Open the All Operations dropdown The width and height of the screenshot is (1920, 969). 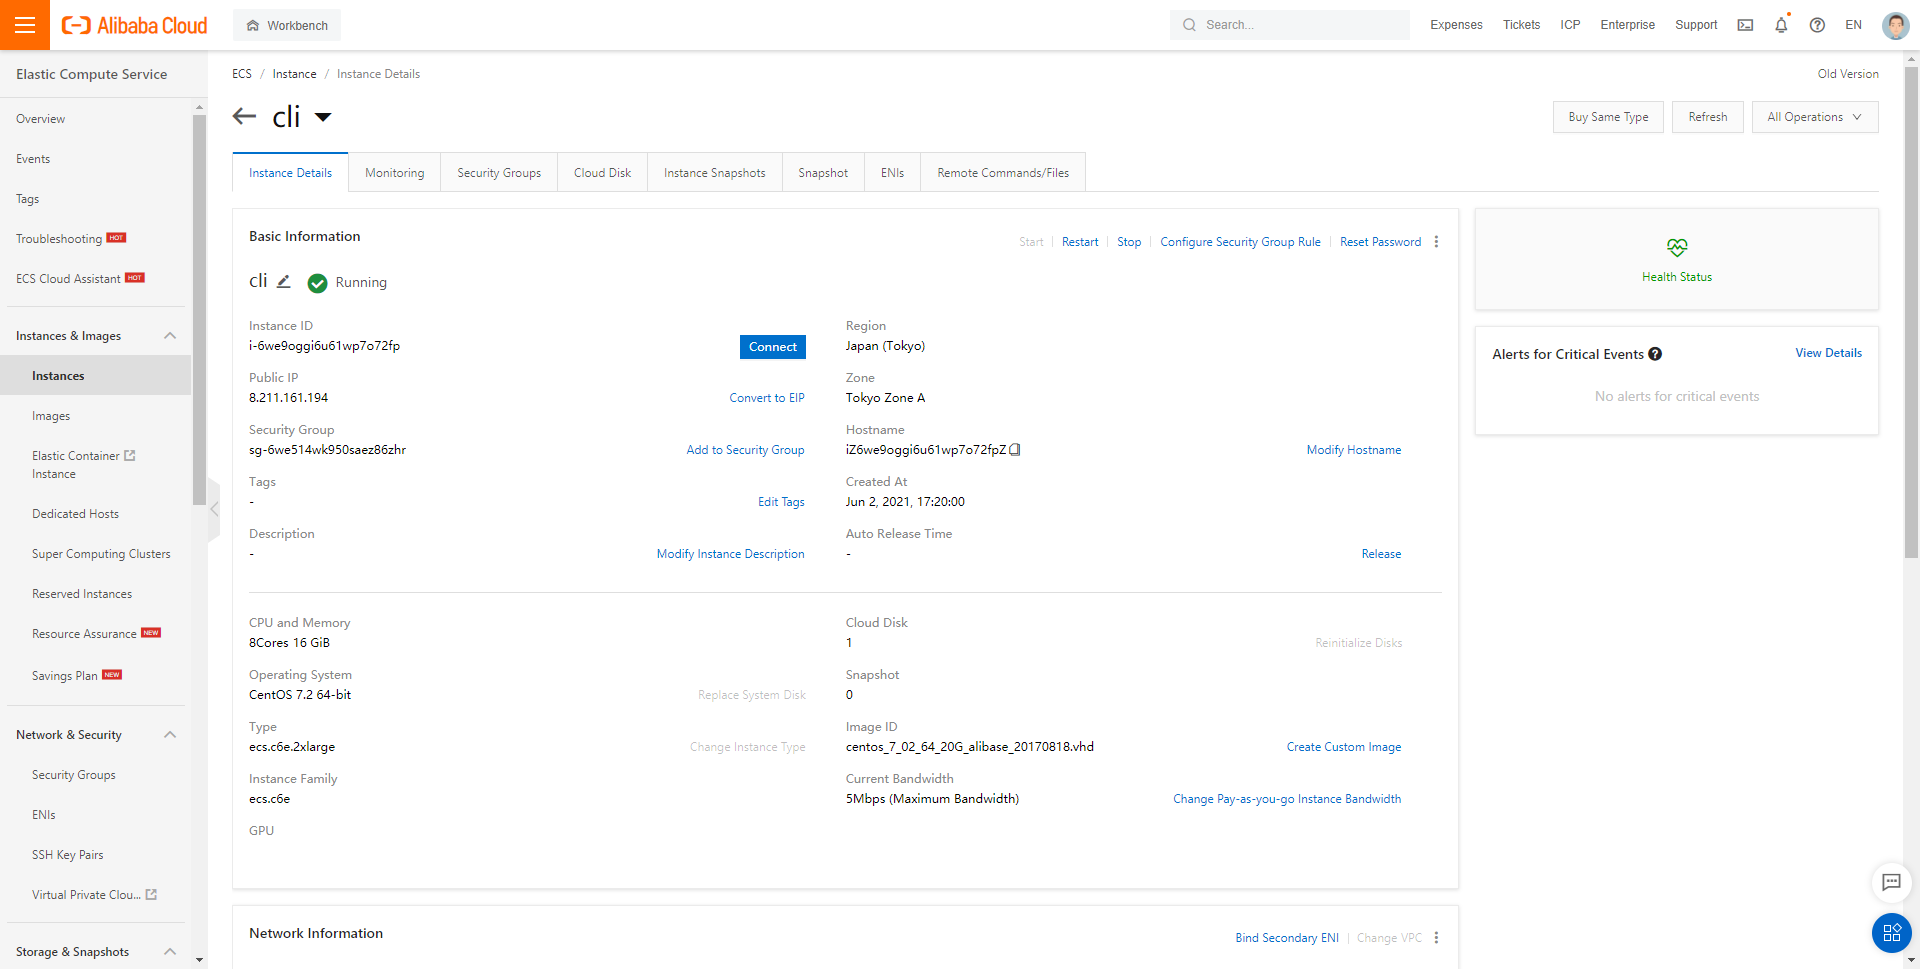1814,117
